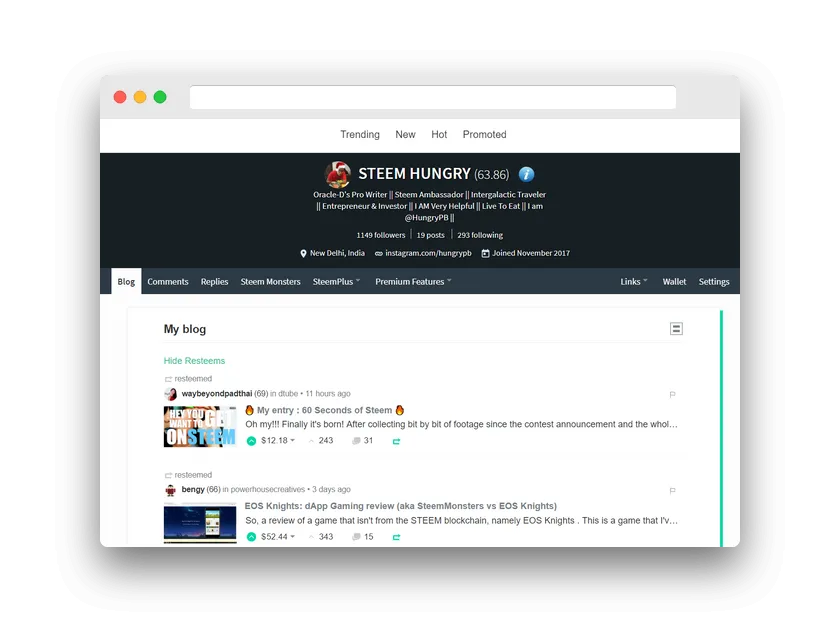Select Trending in the top navigation
The width and height of the screenshot is (840, 622).
360,134
